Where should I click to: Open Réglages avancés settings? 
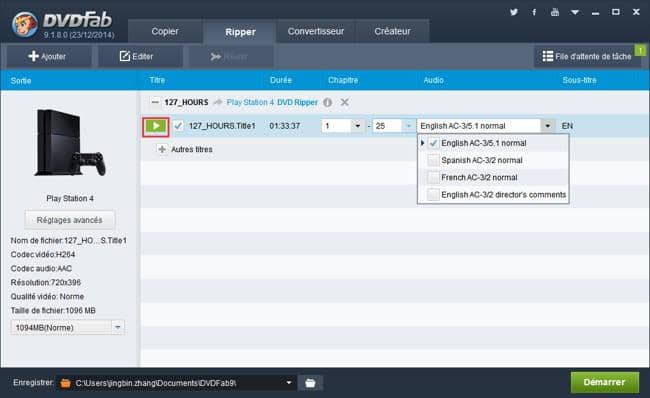coord(70,220)
